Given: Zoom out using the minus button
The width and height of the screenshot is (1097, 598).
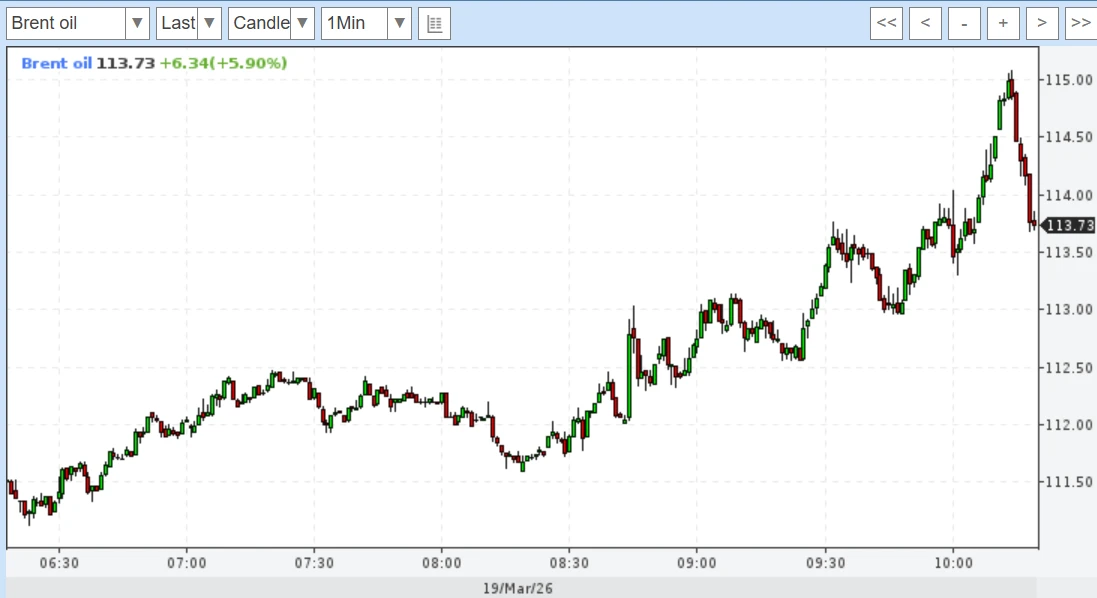Looking at the screenshot, I should click(964, 23).
